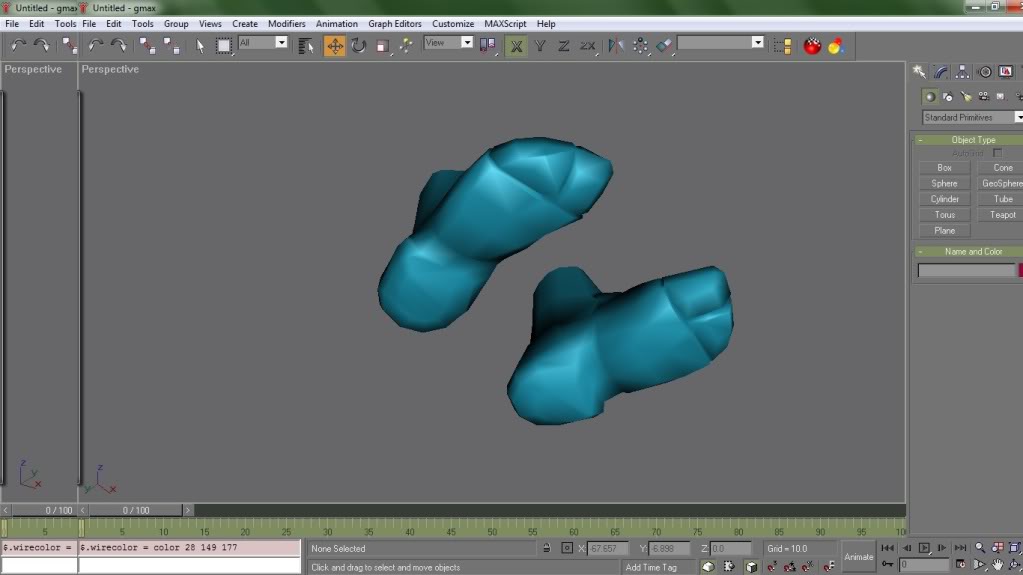Screen dimensions: 1023x575
Task: Switch to the Hierarchy command panel
Action: (x=962, y=72)
